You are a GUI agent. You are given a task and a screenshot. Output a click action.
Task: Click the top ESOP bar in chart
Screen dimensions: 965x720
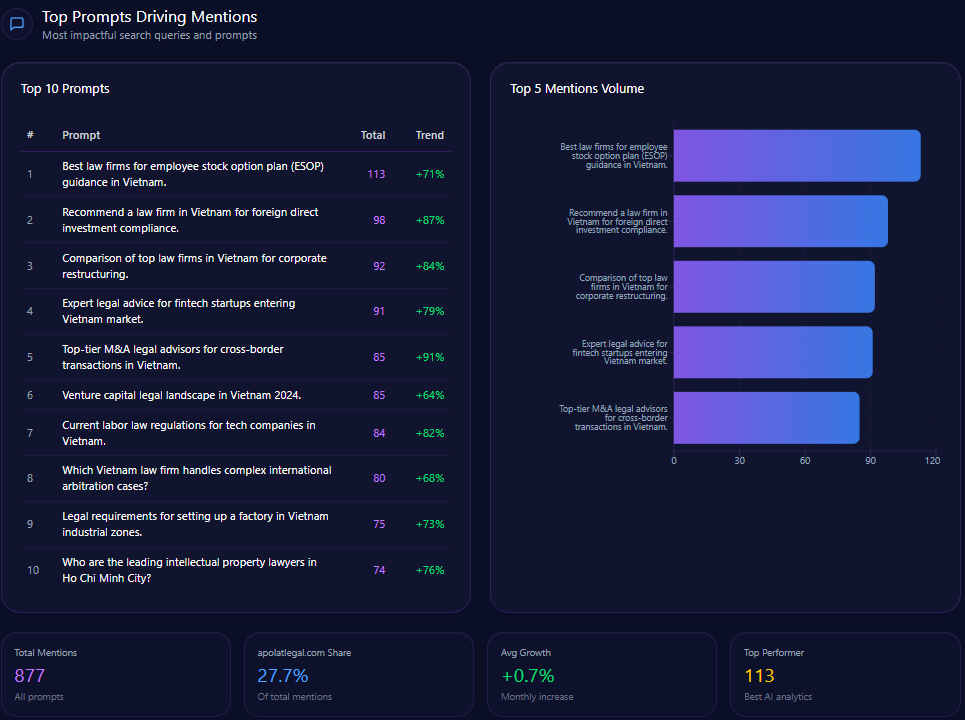point(796,156)
